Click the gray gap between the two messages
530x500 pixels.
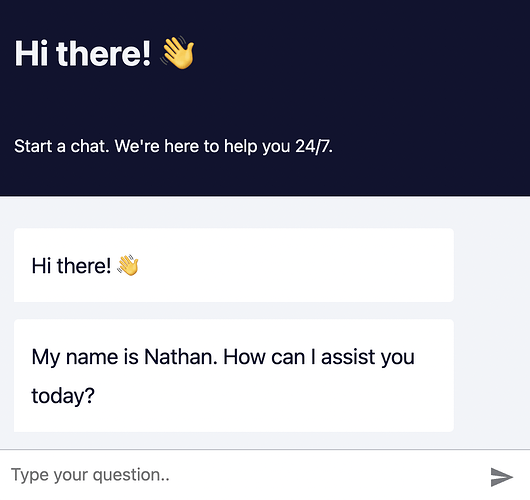click(x=234, y=310)
